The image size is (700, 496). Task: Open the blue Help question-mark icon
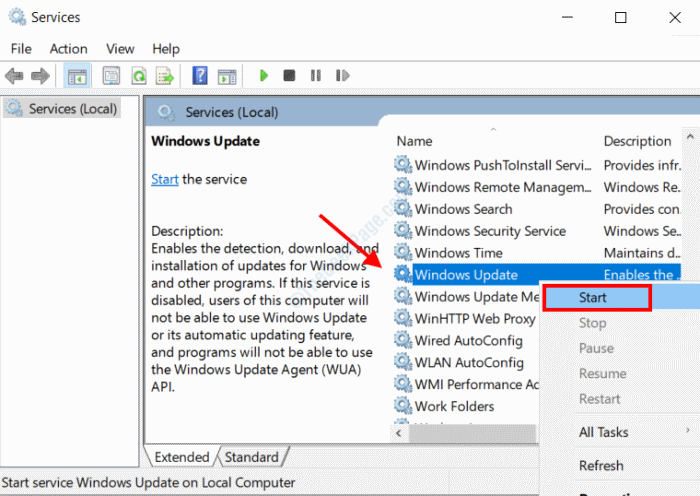[200, 75]
